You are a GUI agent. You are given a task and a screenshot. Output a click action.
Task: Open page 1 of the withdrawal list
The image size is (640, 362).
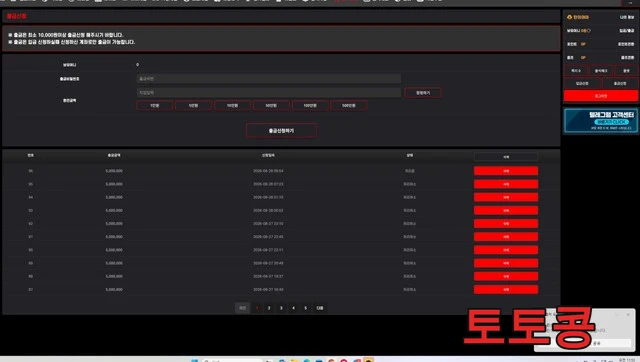(257, 308)
